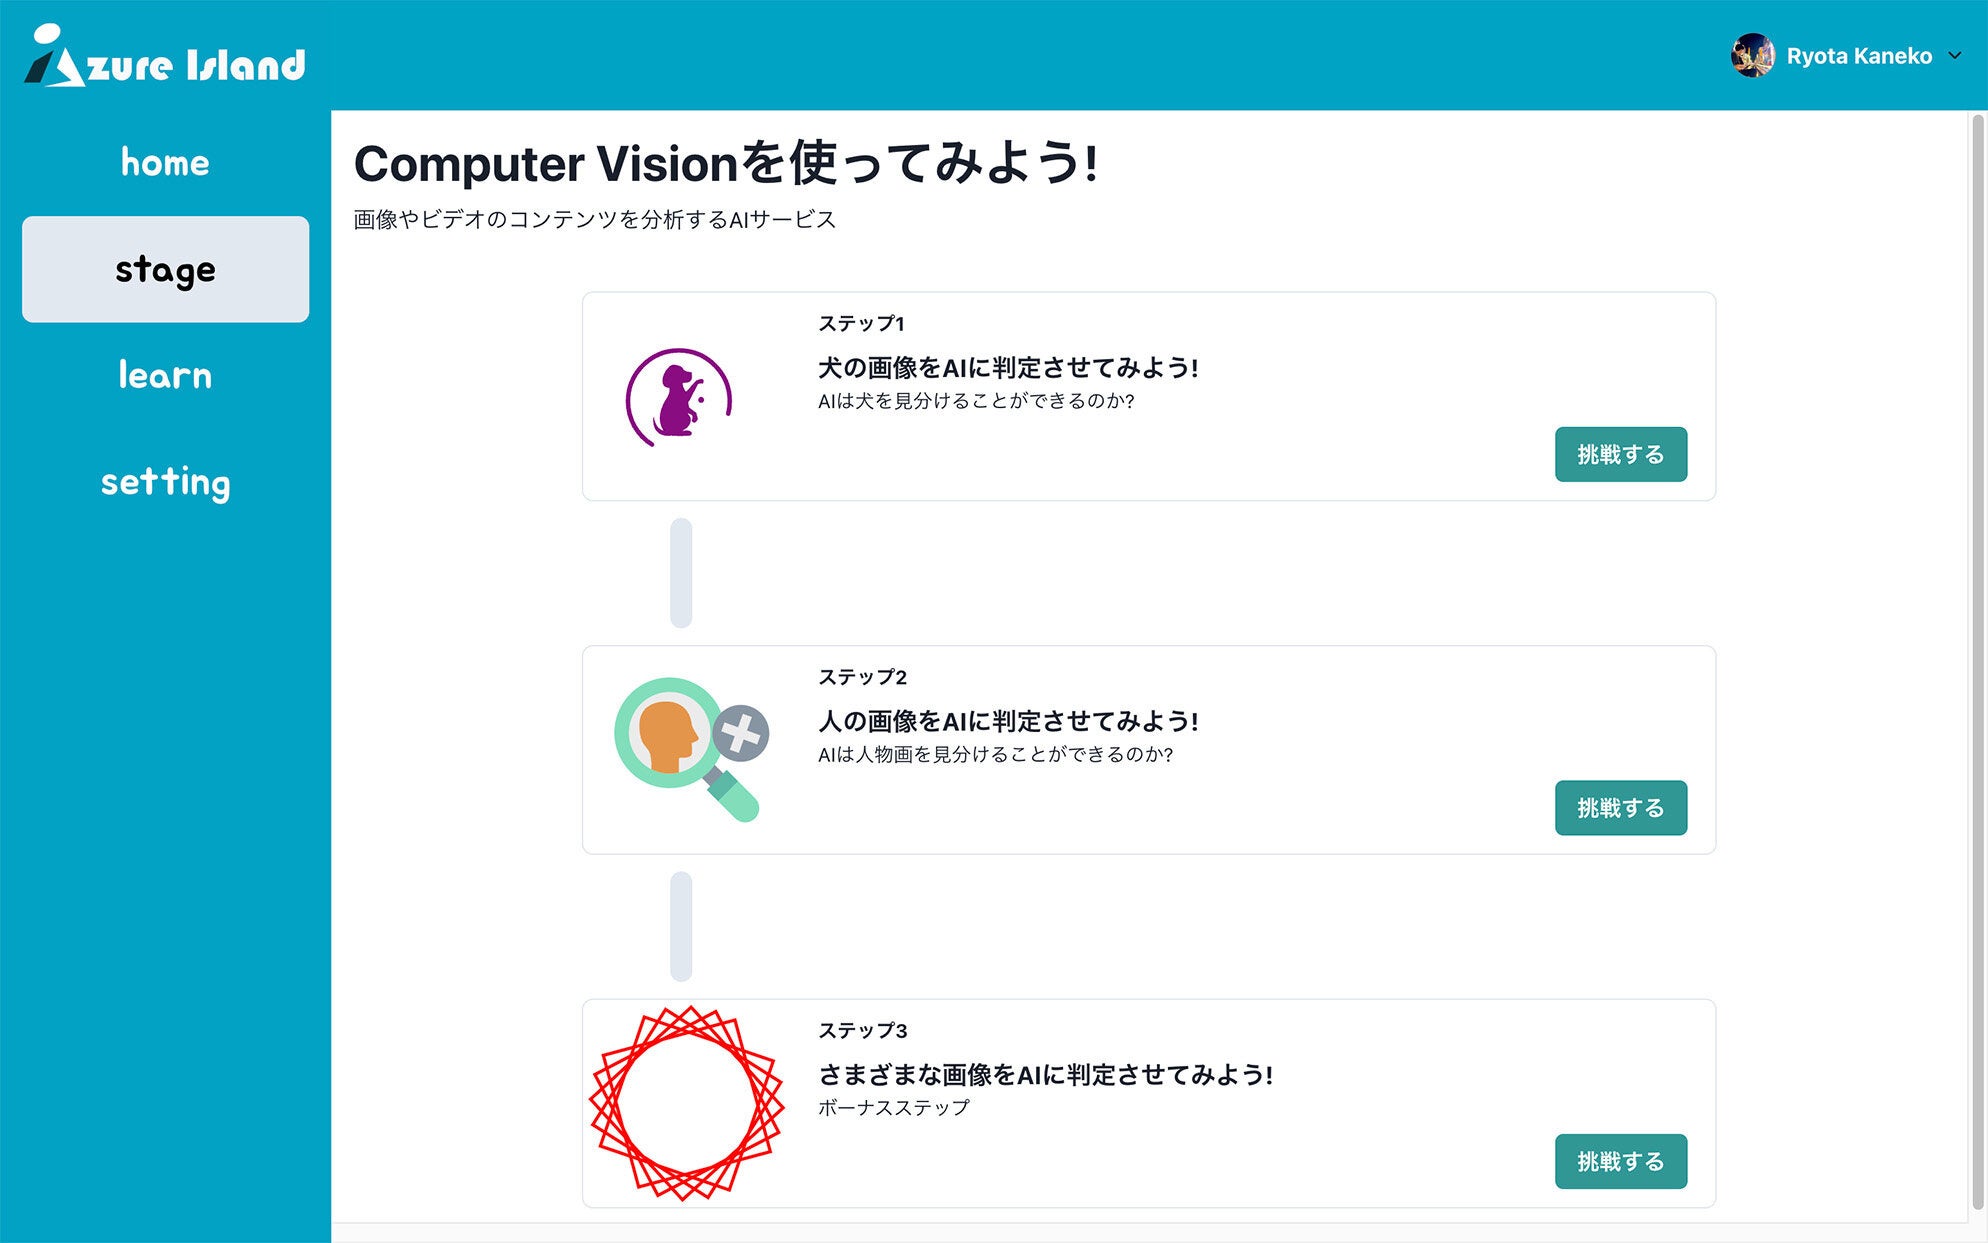Click the purple dog icon in Step 1
Screen dimensions: 1988x1243
(x=679, y=397)
